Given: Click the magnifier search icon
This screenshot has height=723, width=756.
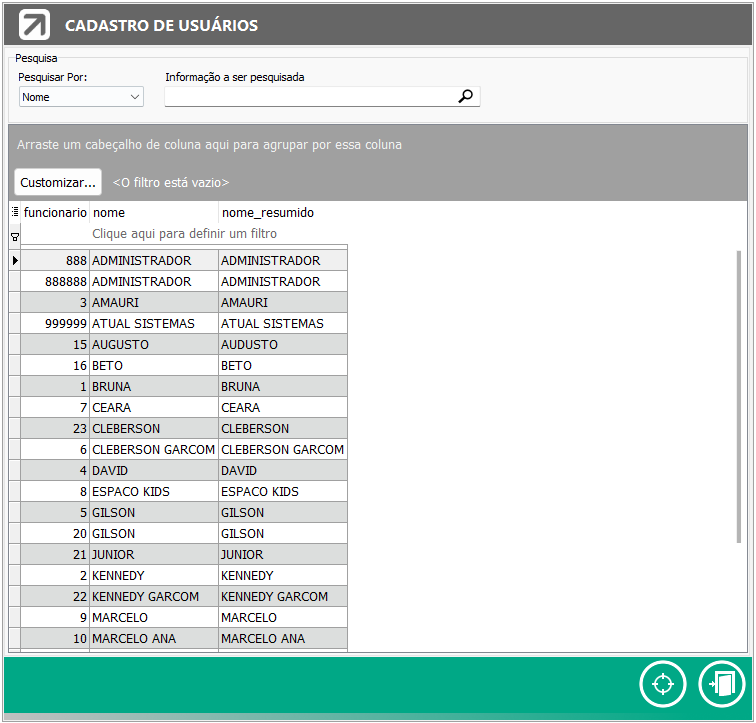Looking at the screenshot, I should coord(465,96).
